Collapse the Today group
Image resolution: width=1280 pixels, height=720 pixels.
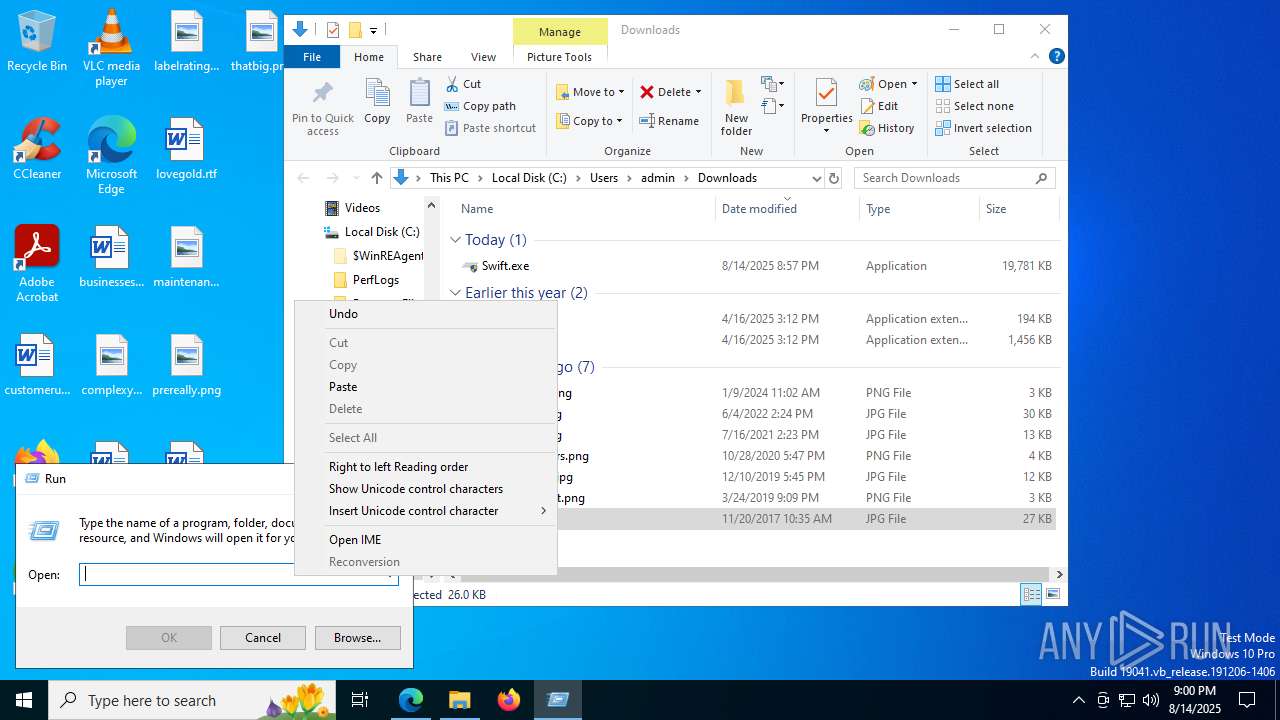pyautogui.click(x=455, y=240)
